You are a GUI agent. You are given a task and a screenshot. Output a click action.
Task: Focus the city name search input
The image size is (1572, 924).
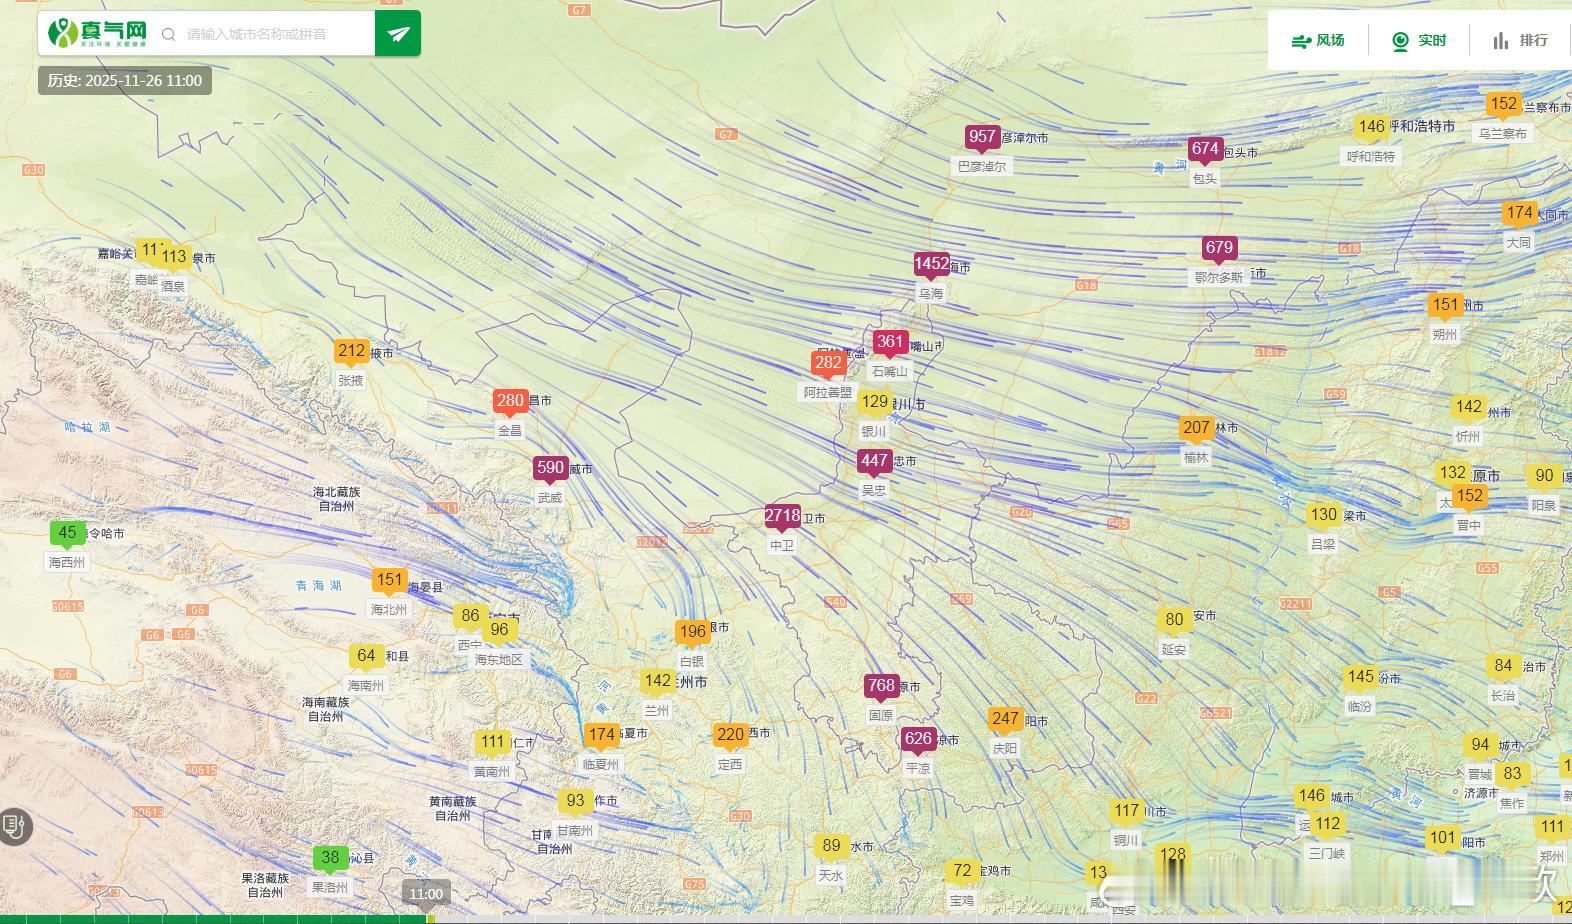tap(275, 34)
